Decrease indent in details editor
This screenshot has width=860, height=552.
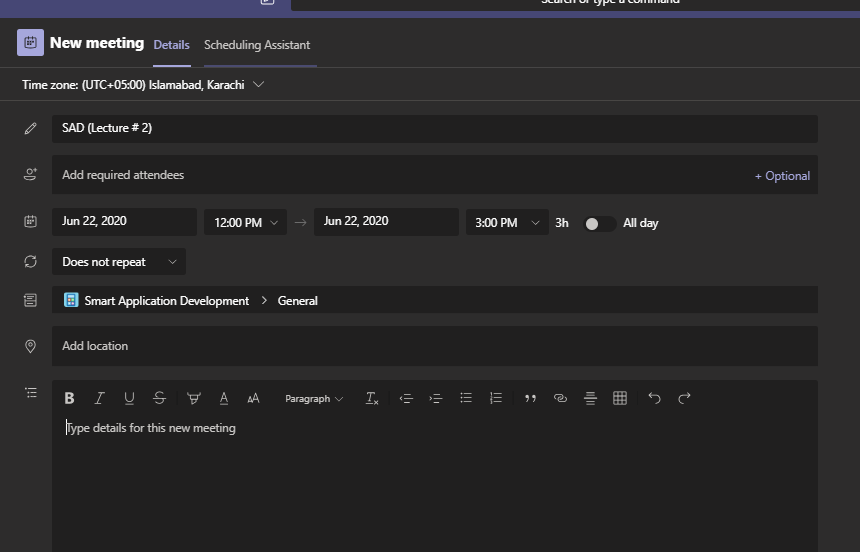pos(406,398)
